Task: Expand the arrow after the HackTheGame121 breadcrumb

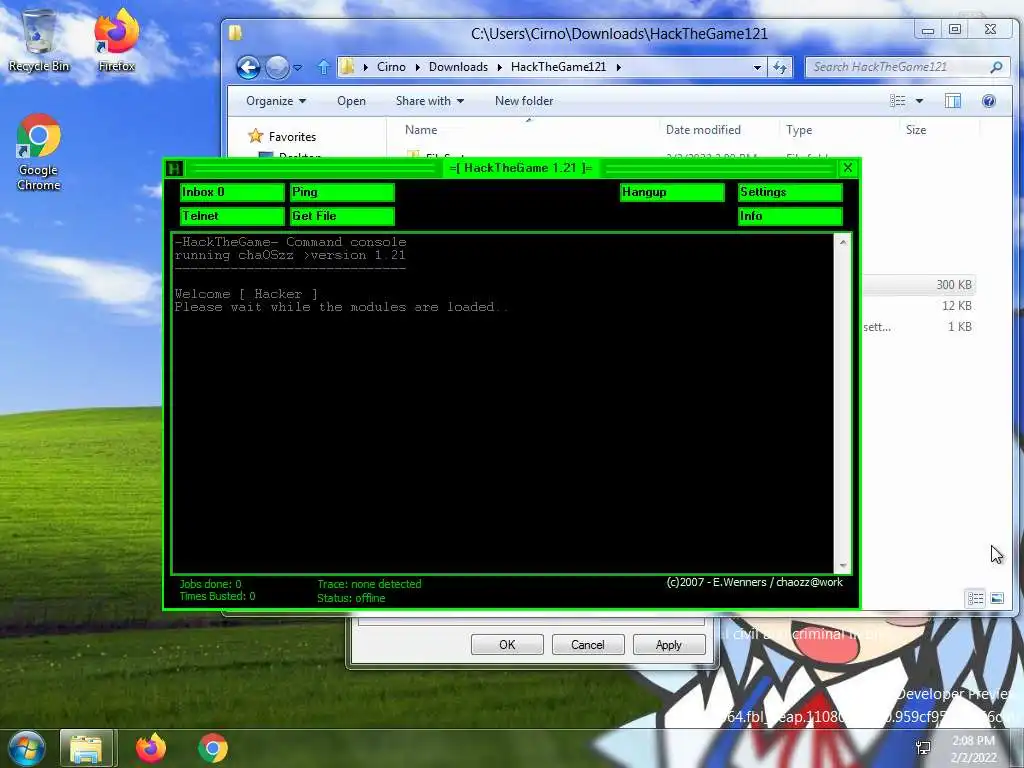Action: (x=618, y=67)
